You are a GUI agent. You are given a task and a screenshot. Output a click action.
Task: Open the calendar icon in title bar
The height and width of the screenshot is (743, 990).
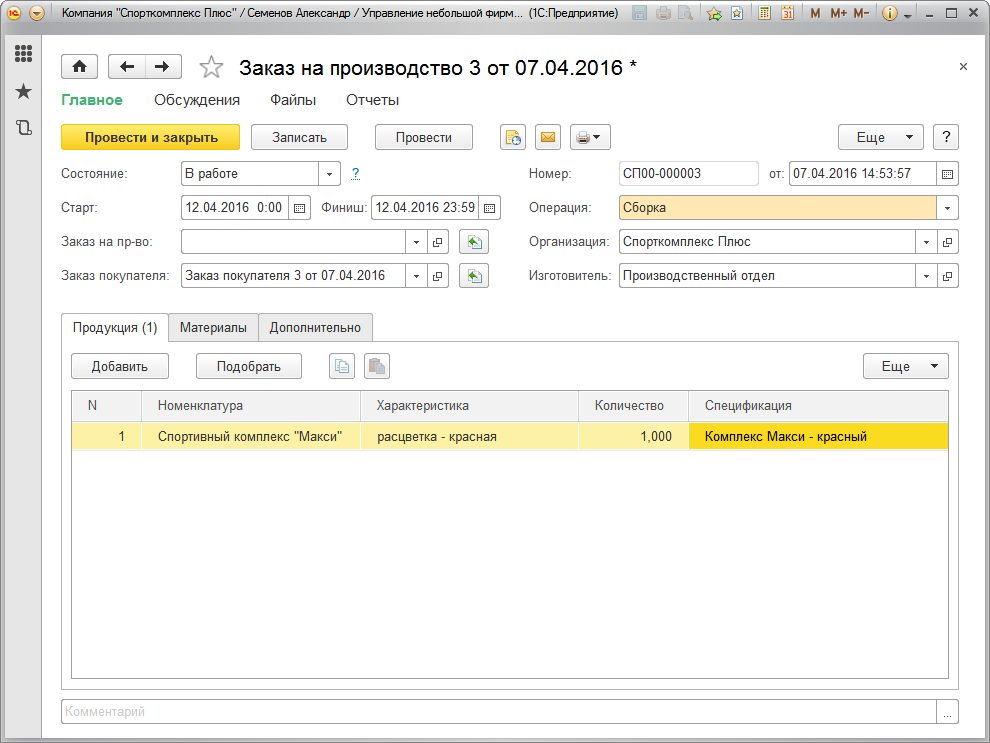[787, 14]
